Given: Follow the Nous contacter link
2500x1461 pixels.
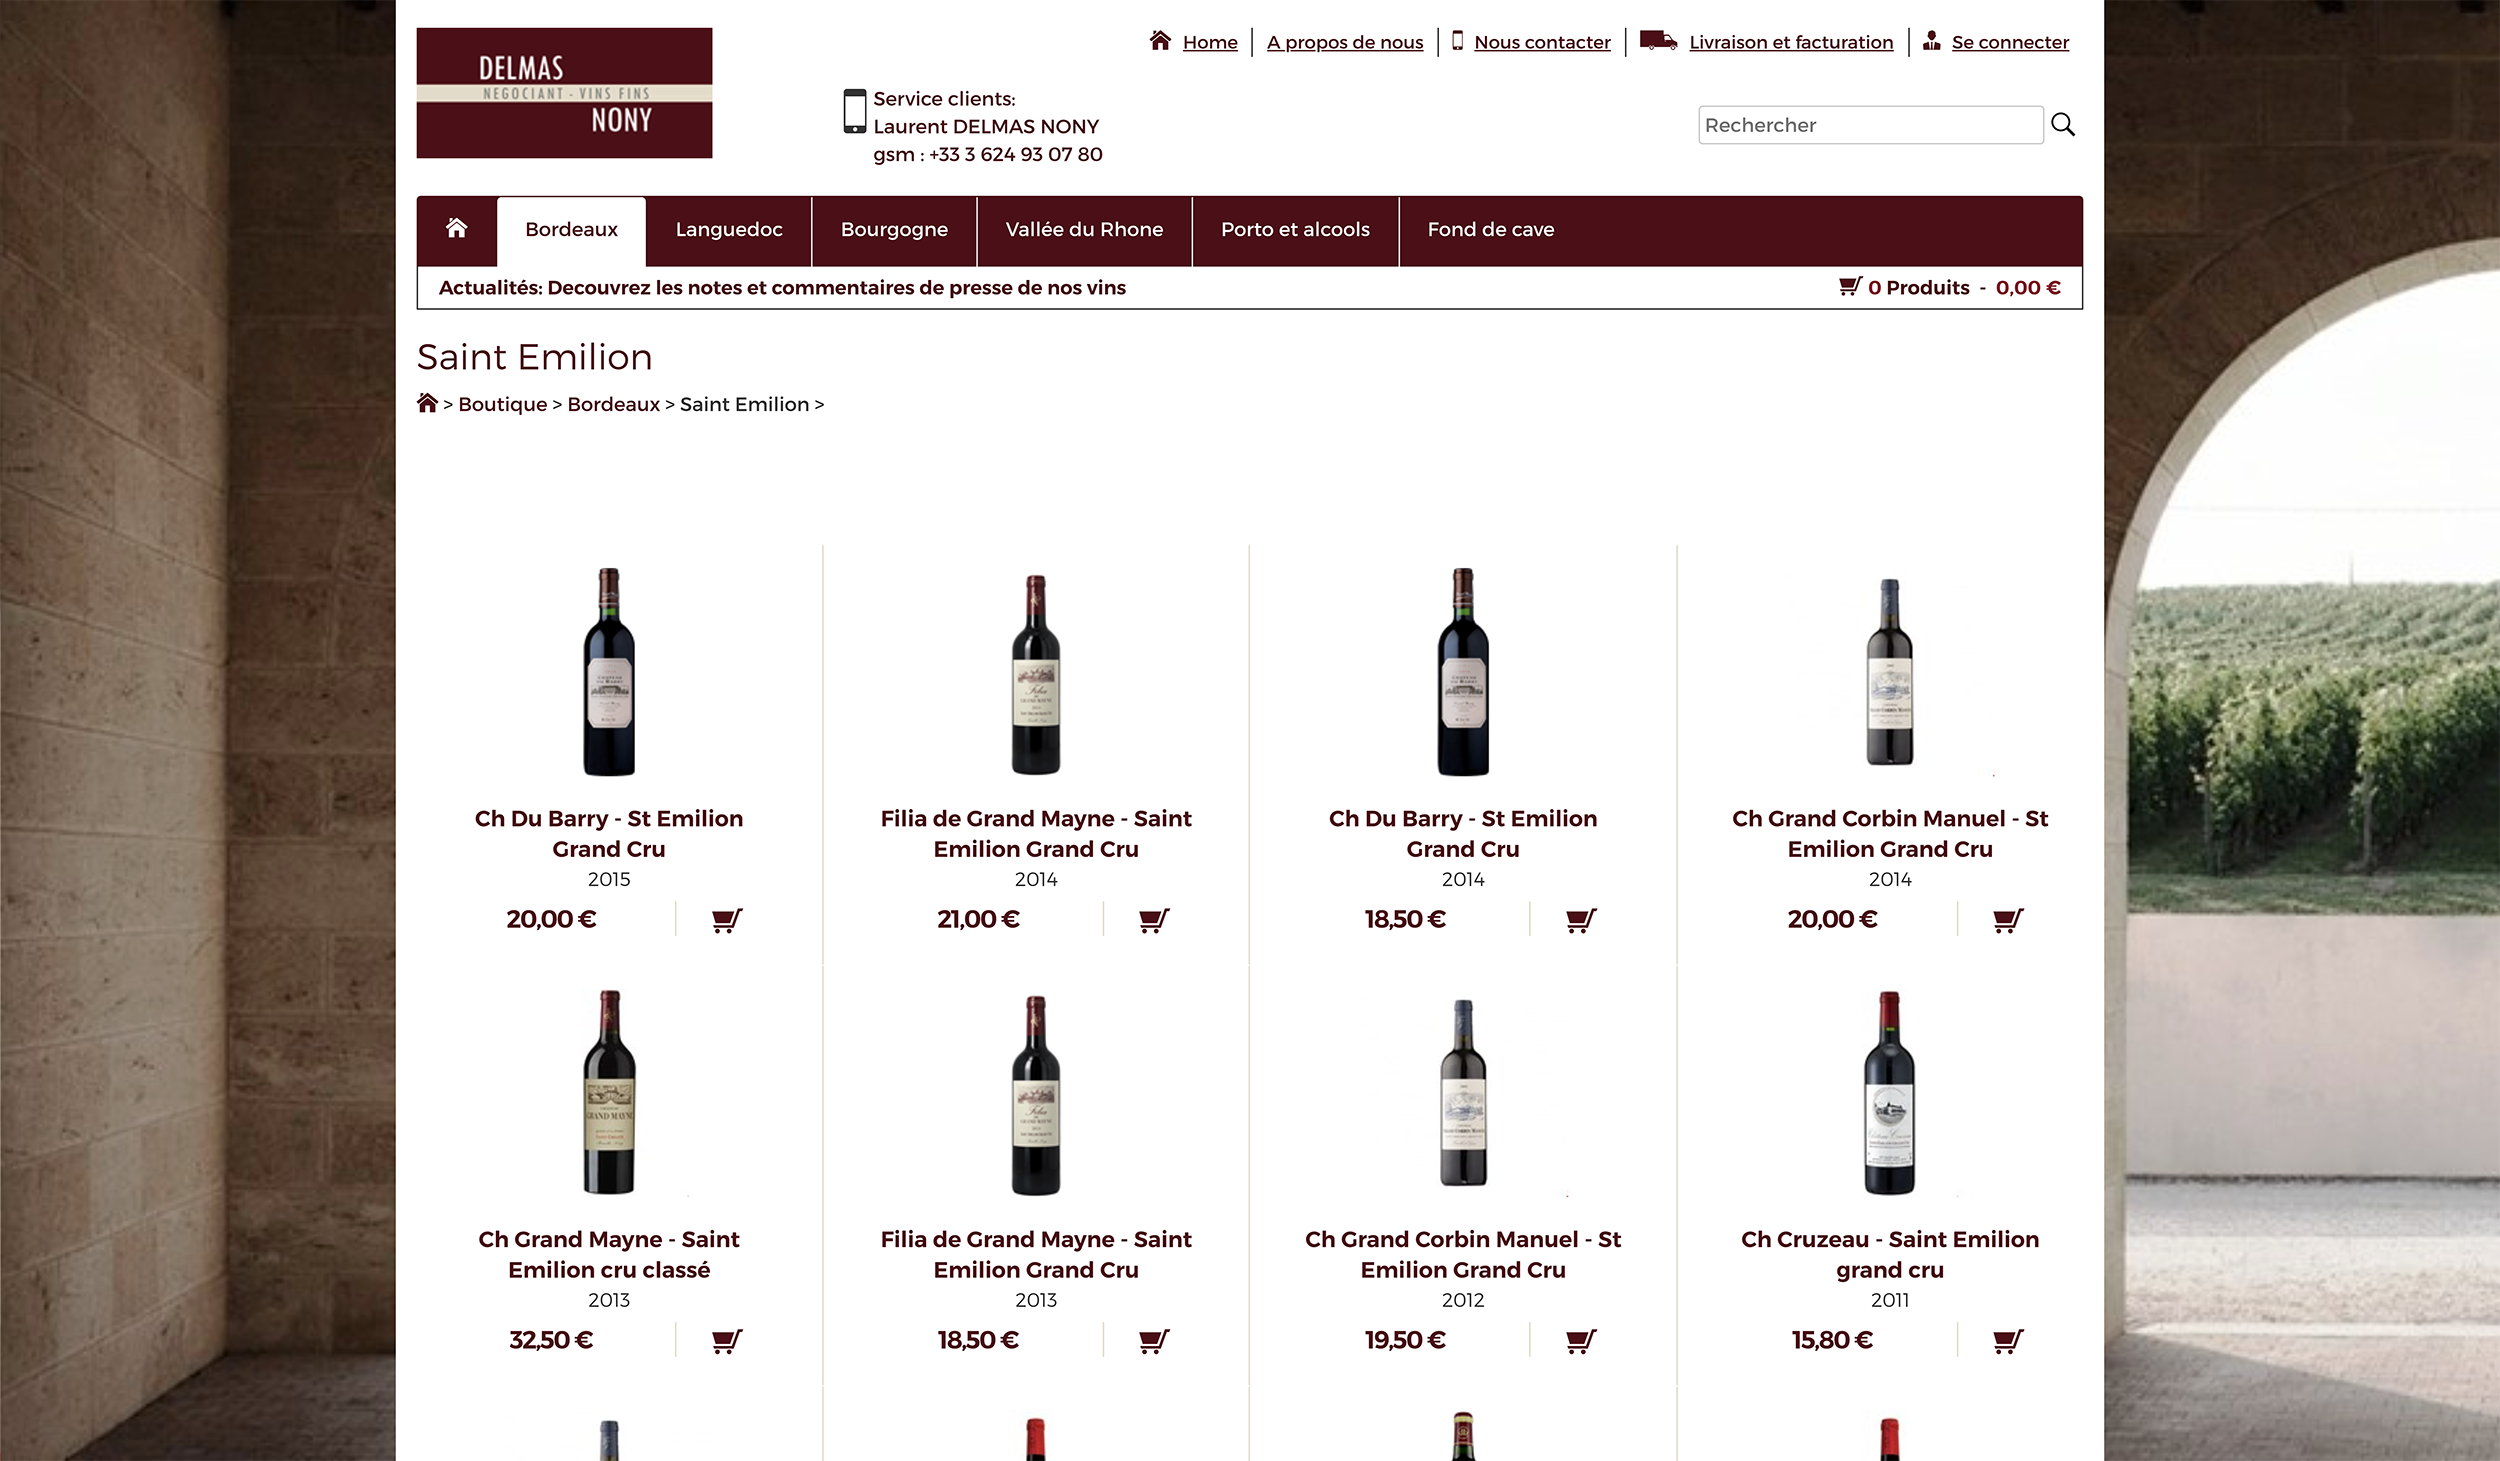Looking at the screenshot, I should pos(1542,42).
